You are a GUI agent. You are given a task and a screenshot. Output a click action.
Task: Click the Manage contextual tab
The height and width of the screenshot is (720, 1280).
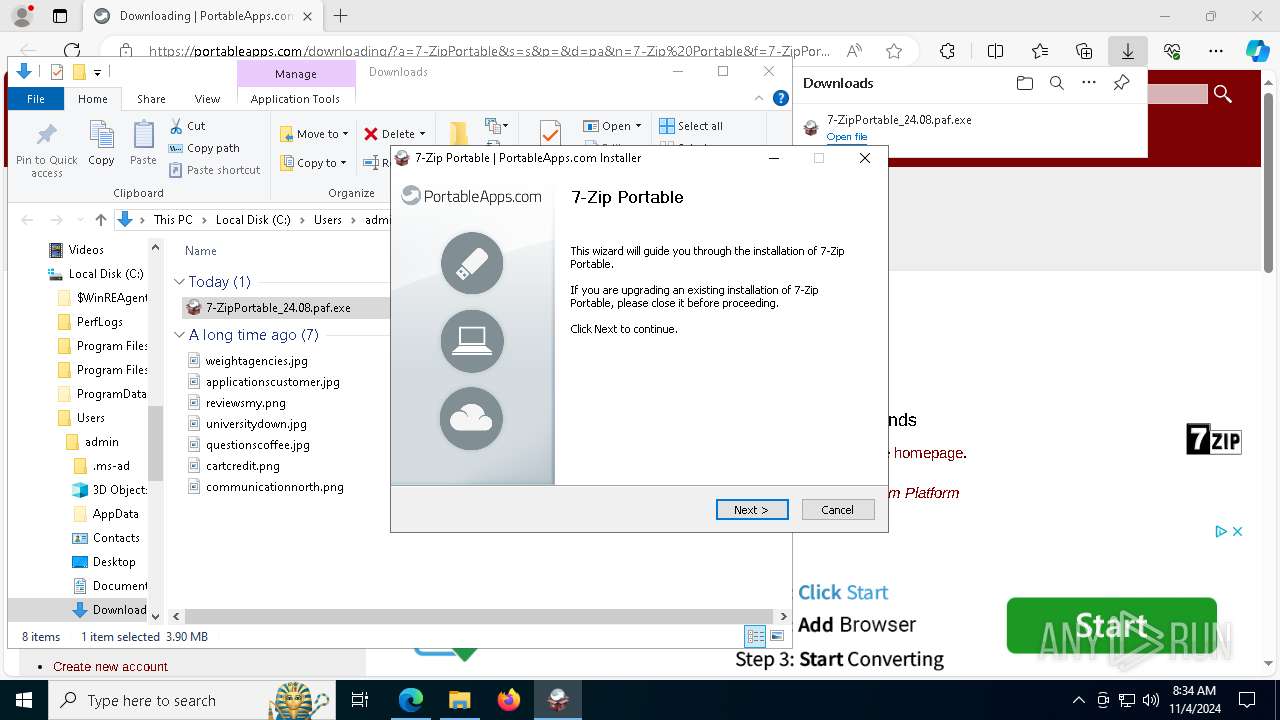click(296, 74)
